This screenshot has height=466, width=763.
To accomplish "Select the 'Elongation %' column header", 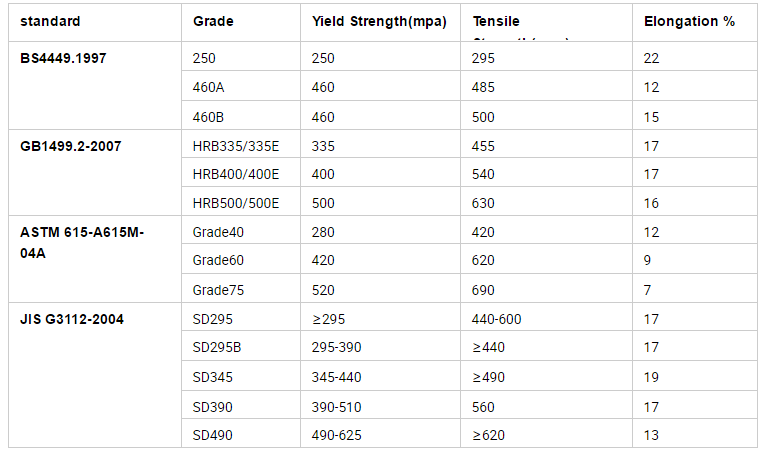I will click(694, 22).
